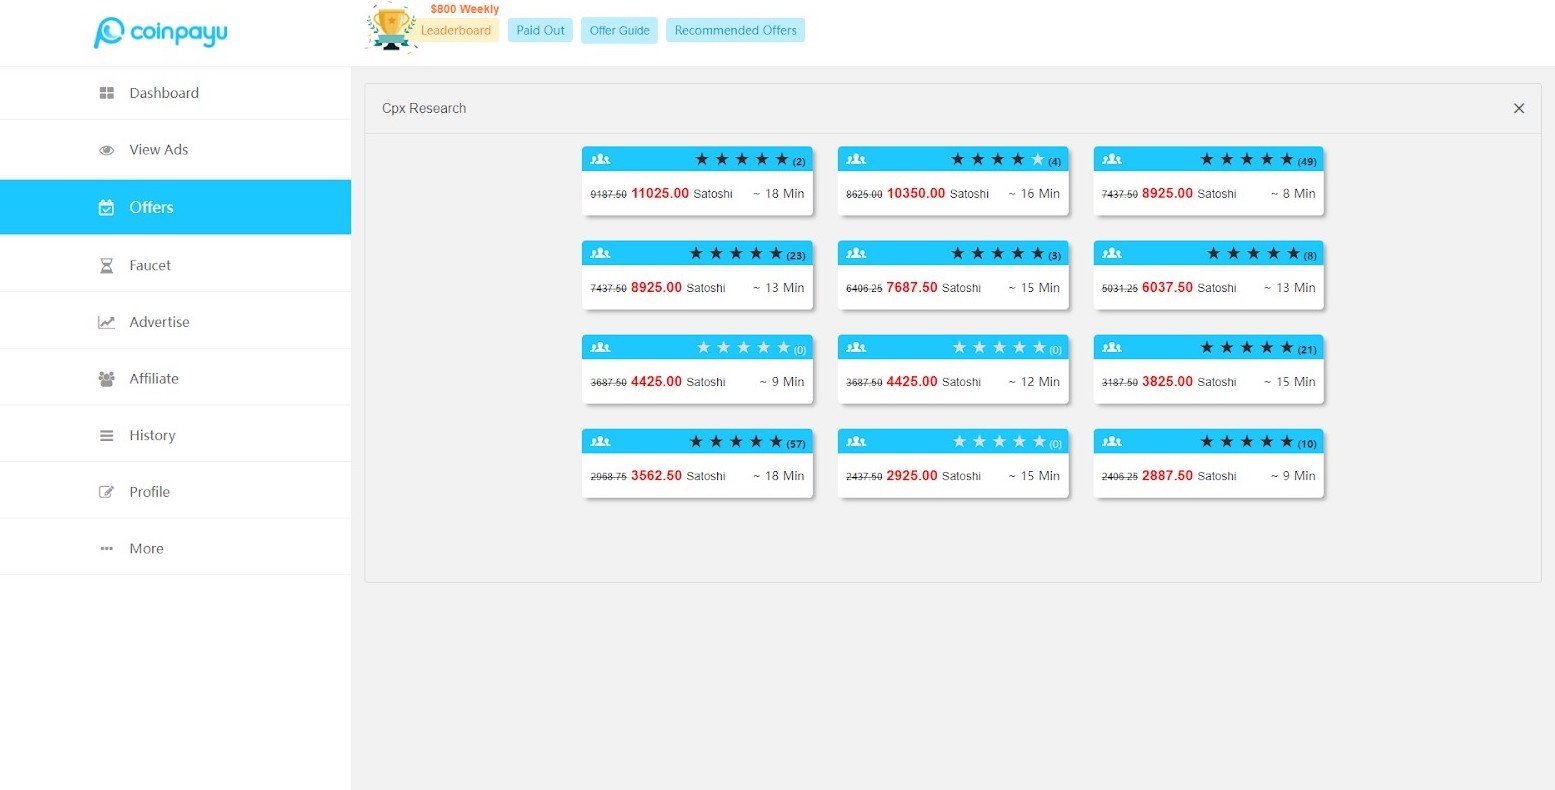Screen dimensions: 1555x790
Task: Open the Leaderboard button
Action: (x=456, y=30)
